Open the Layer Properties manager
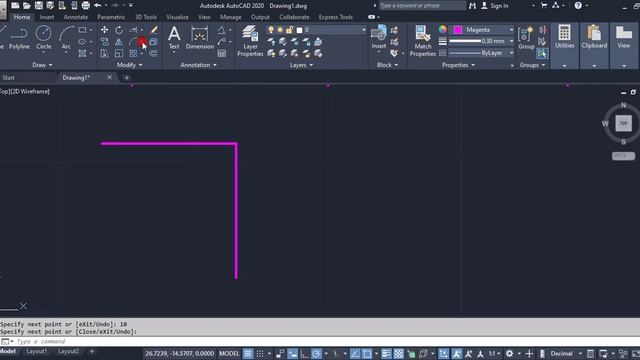 click(250, 41)
